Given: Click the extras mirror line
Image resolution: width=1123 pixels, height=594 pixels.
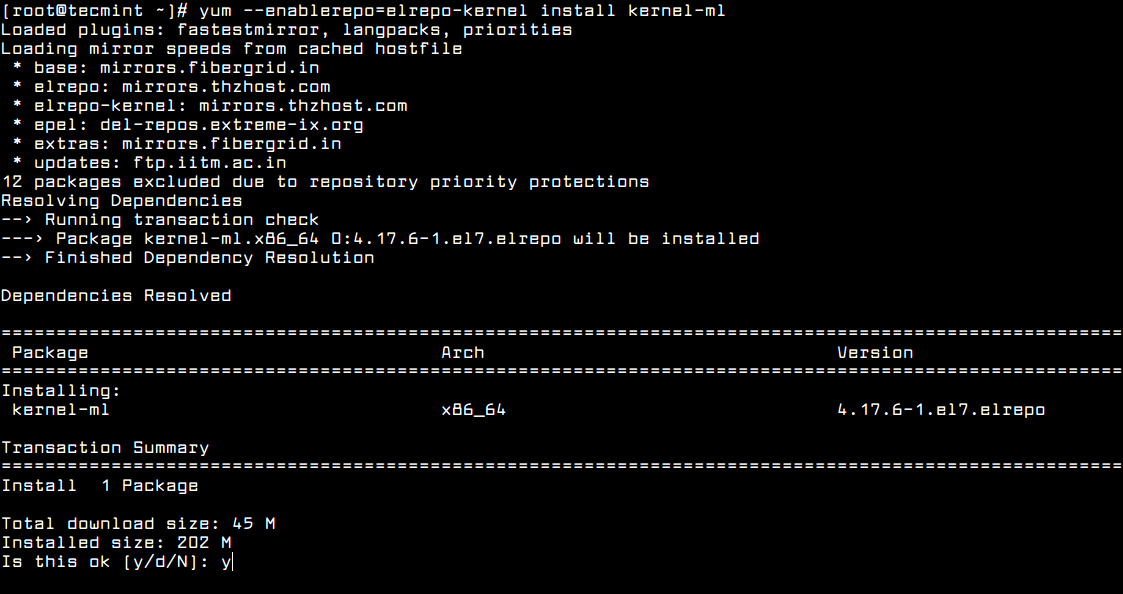Looking at the screenshot, I should click(x=187, y=144).
